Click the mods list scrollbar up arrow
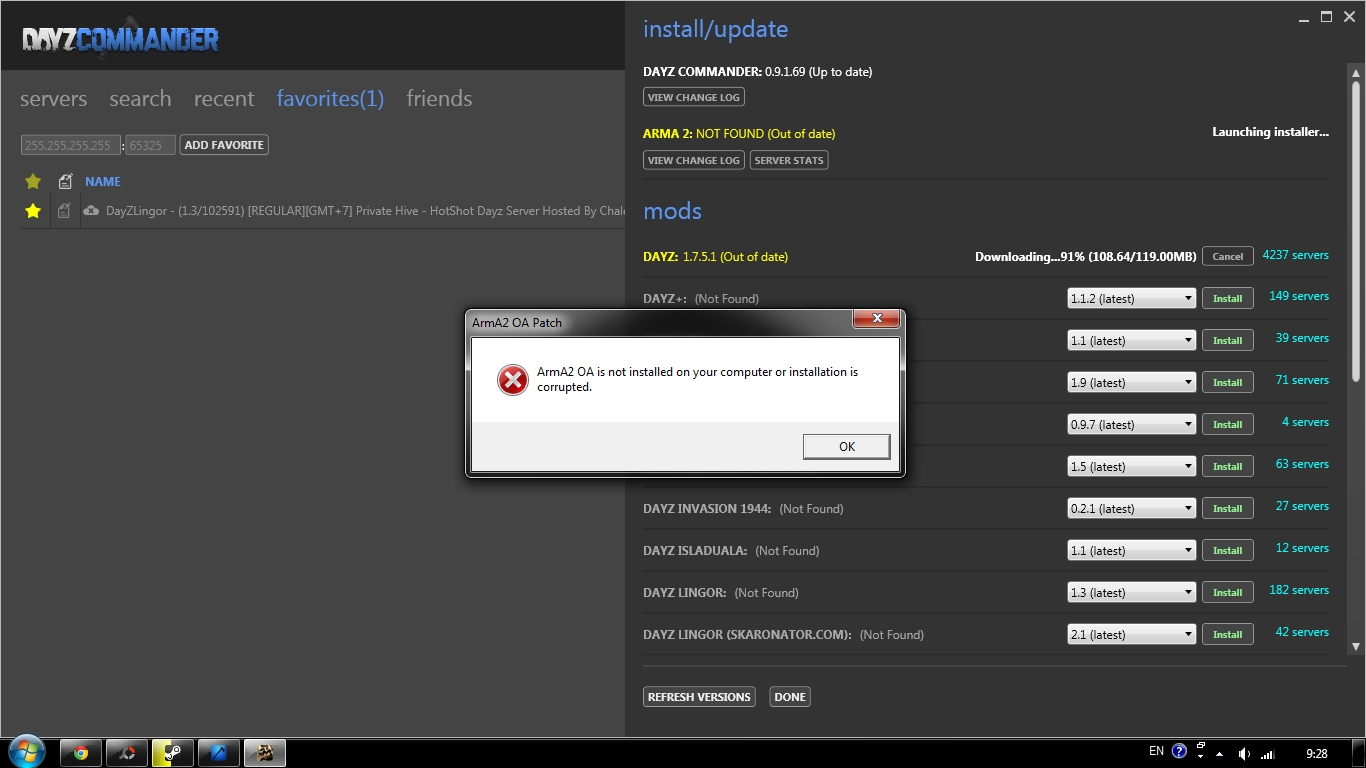Viewport: 1366px width, 768px height. [1356, 71]
